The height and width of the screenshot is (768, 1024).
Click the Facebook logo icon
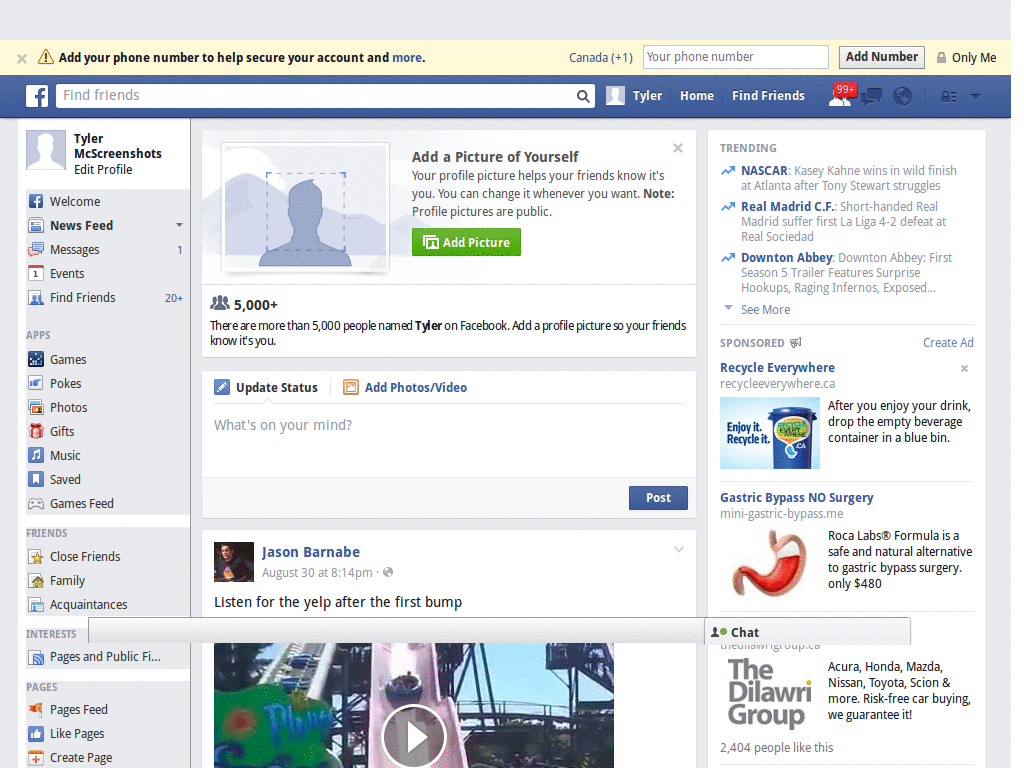pyautogui.click(x=37, y=96)
